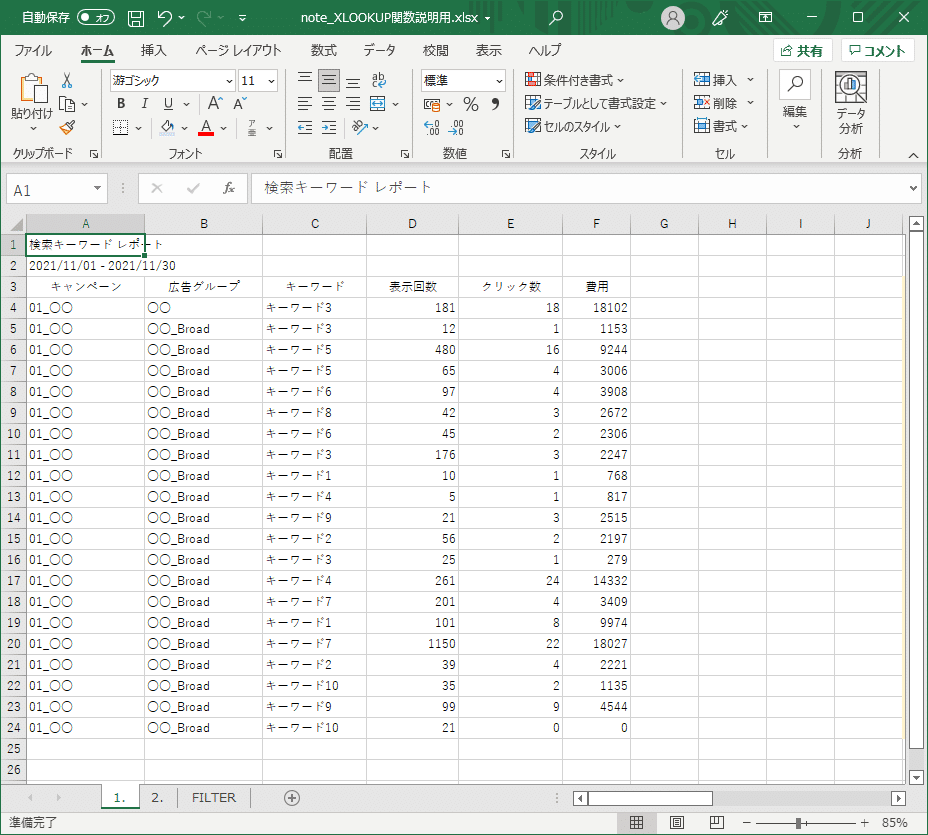This screenshot has width=928, height=835.
Task: Click the top align icon
Action: click(x=305, y=80)
